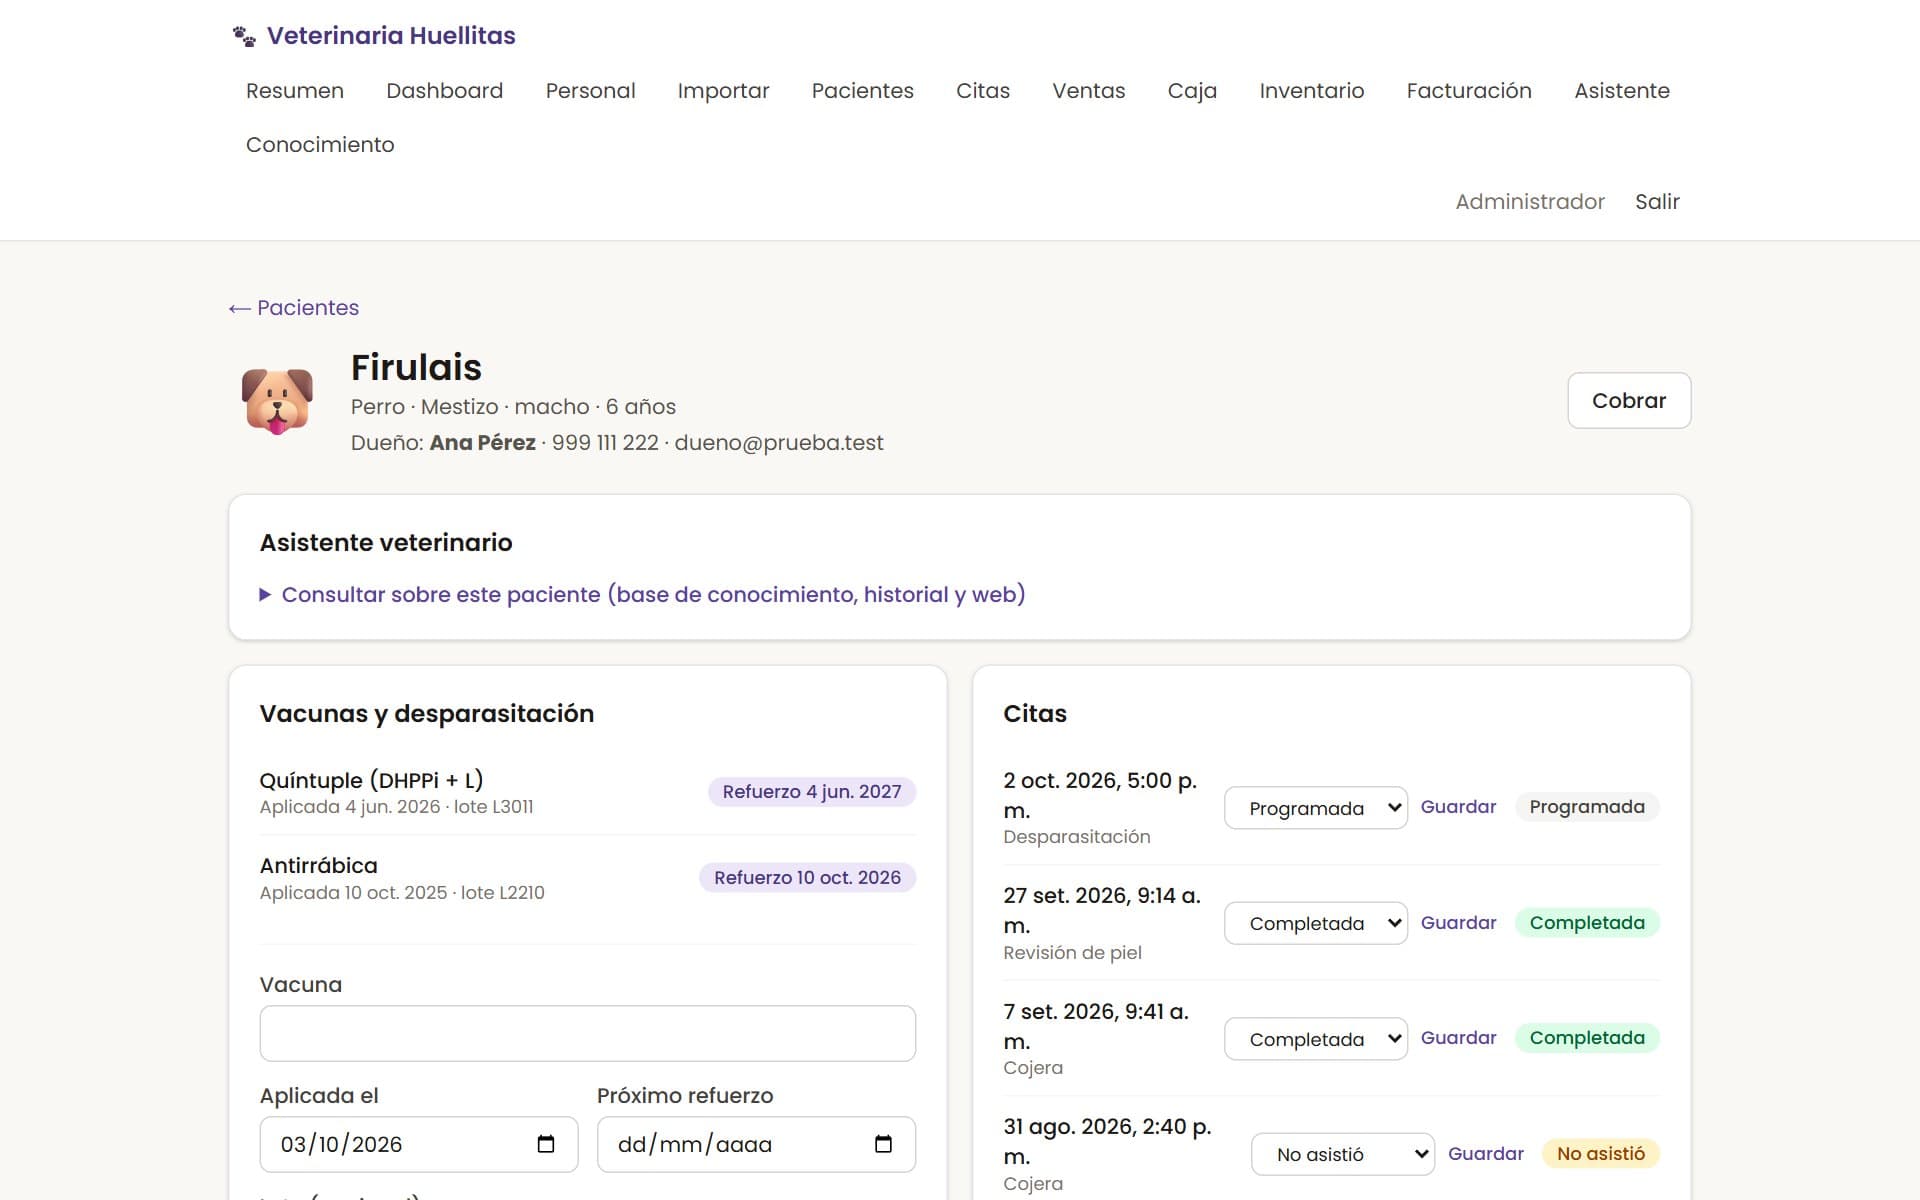Viewport: 1920px width, 1200px height.
Task: Go to the Dashboard section
Action: click(445, 91)
